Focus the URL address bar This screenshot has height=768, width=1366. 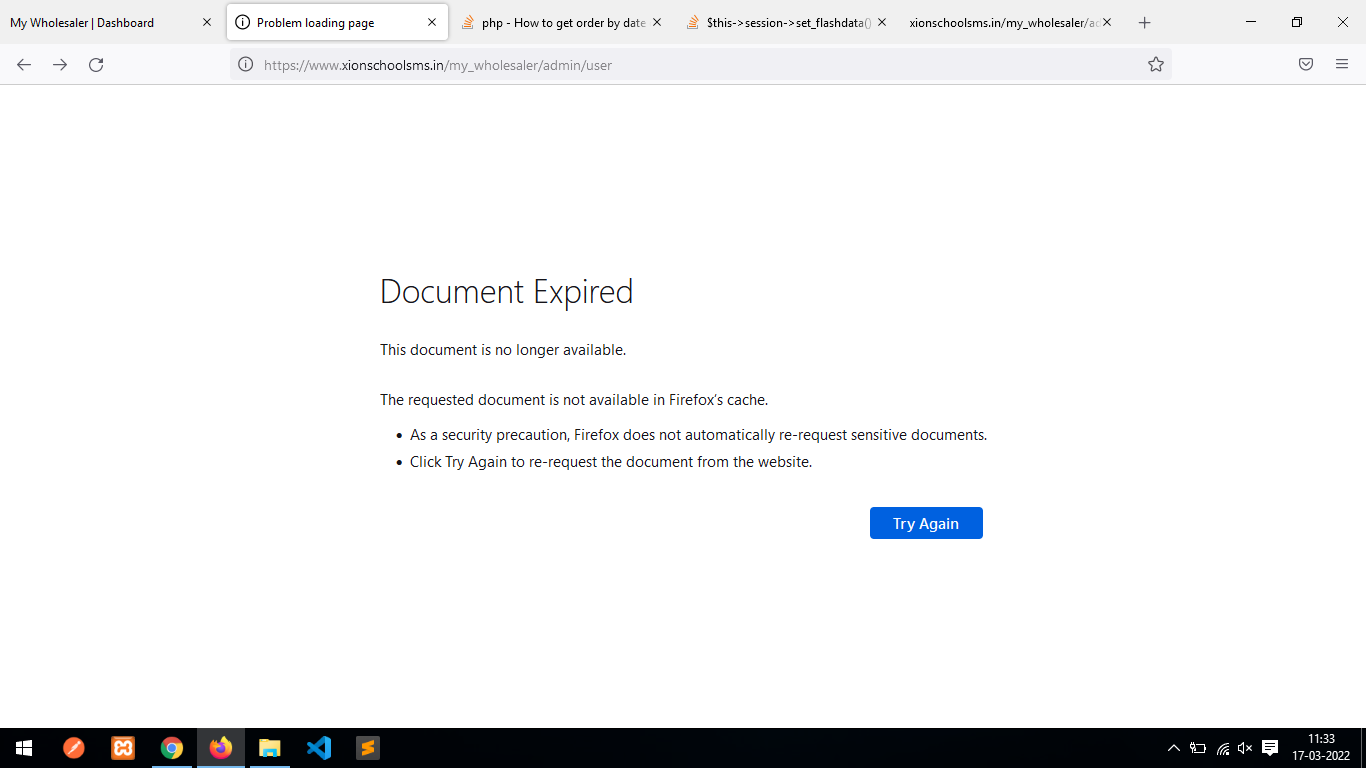[700, 65]
